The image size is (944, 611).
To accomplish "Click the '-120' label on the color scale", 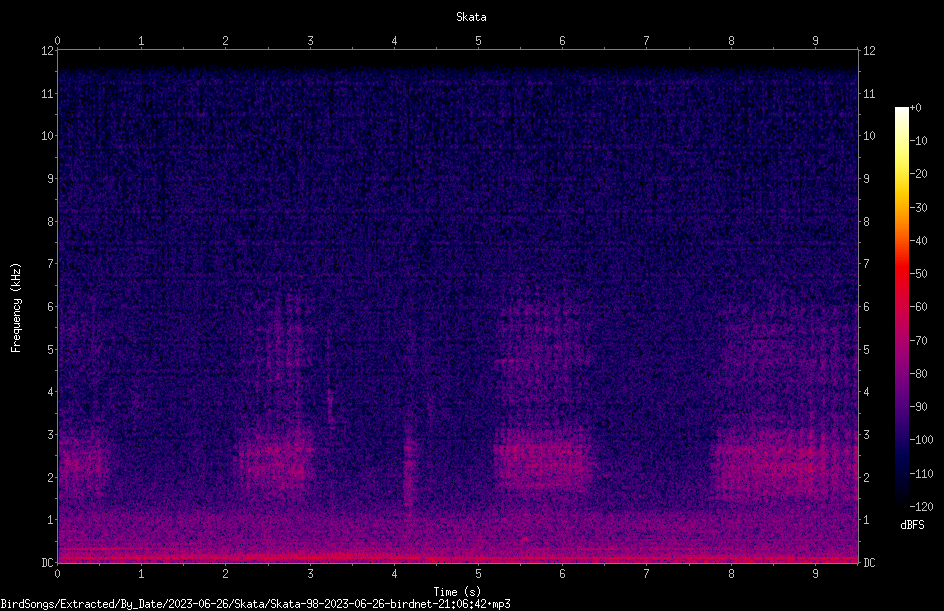I will pos(921,506).
